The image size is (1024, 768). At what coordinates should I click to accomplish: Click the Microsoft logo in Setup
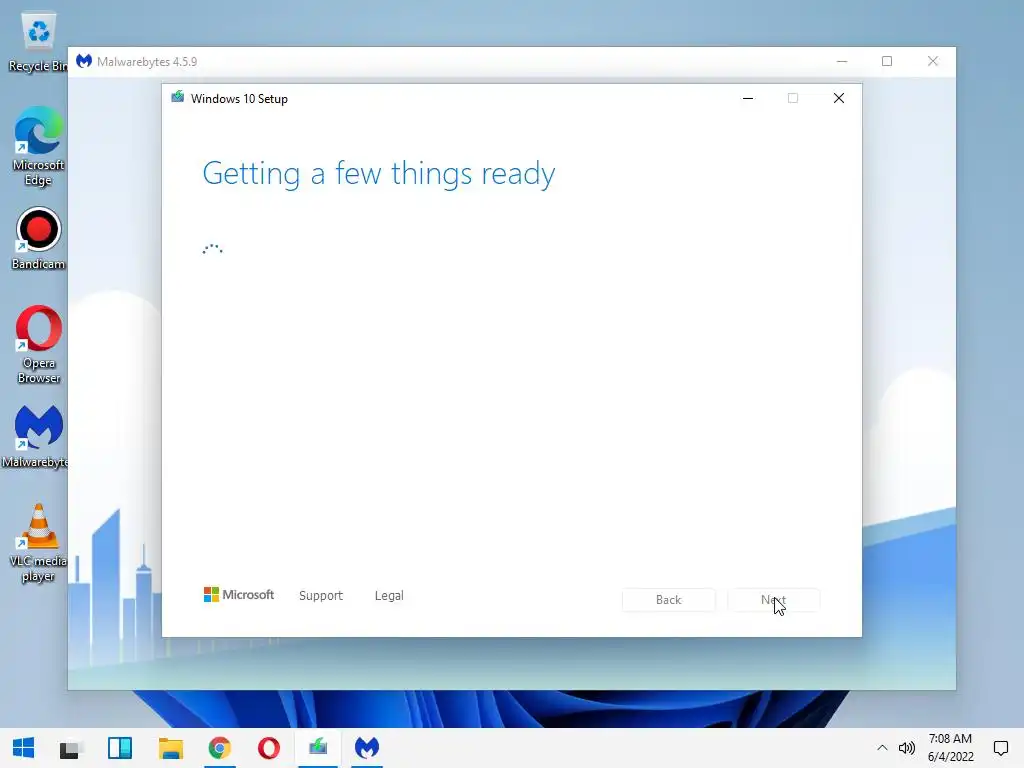[x=239, y=595]
